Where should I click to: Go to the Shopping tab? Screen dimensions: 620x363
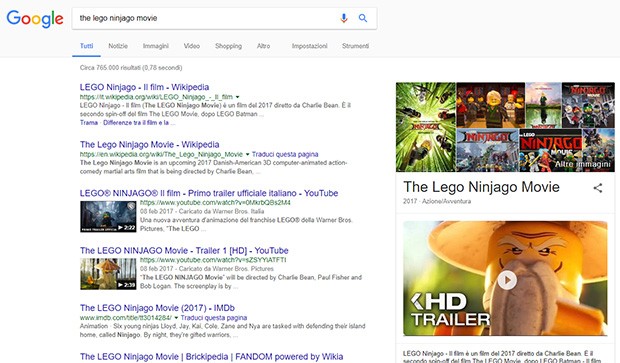[229, 46]
